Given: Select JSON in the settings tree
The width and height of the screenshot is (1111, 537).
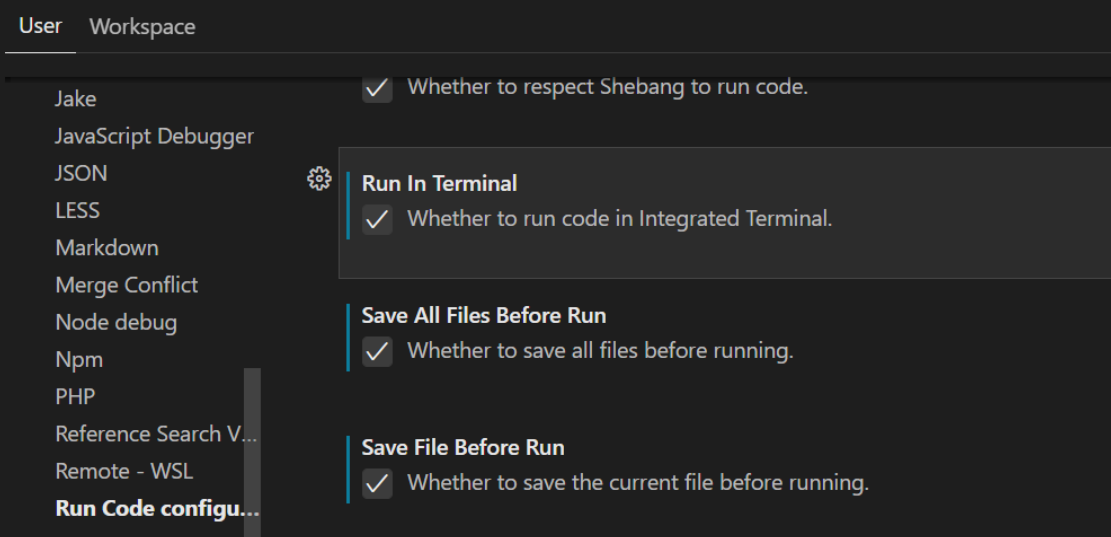Looking at the screenshot, I should (81, 173).
